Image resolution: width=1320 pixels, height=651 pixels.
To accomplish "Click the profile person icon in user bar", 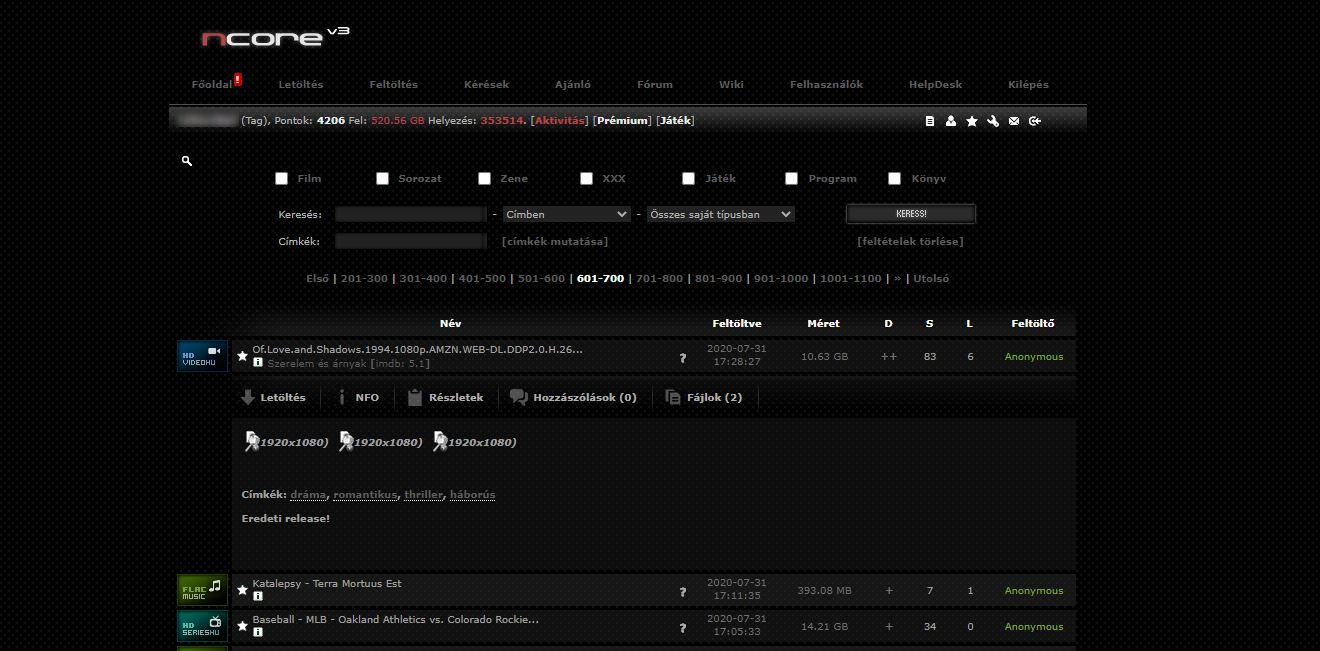I will point(951,121).
